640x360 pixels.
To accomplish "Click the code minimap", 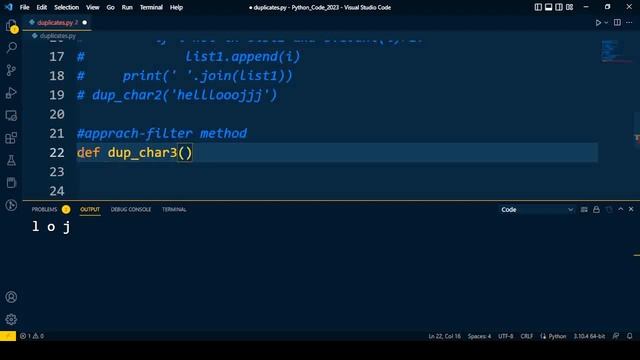I will (616, 51).
